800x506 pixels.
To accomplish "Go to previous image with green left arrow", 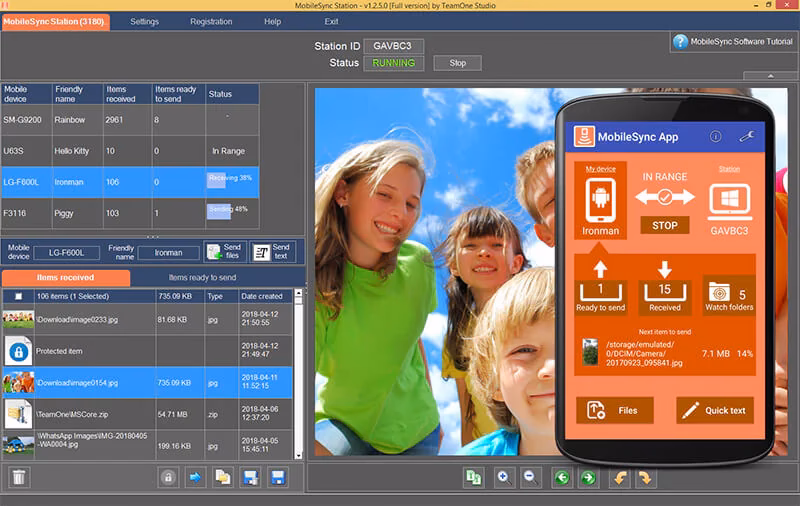I will pyautogui.click(x=562, y=478).
